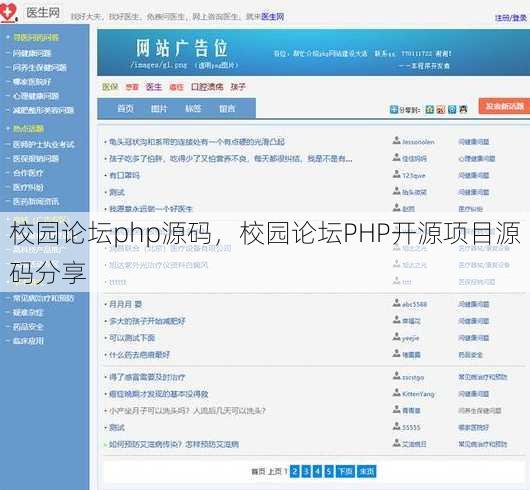The width and height of the screenshot is (530, 490).
Task: Open the 注册/登录 link
Action: point(511,18)
